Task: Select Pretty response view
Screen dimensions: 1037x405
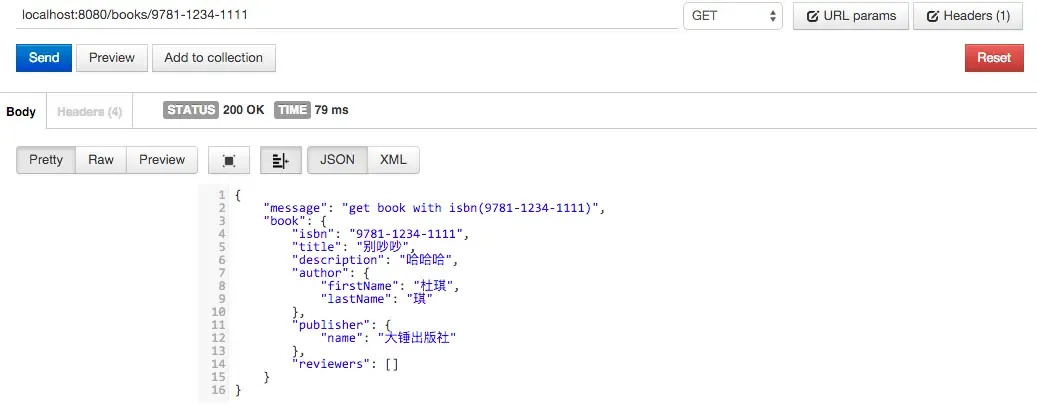Action: (x=46, y=159)
